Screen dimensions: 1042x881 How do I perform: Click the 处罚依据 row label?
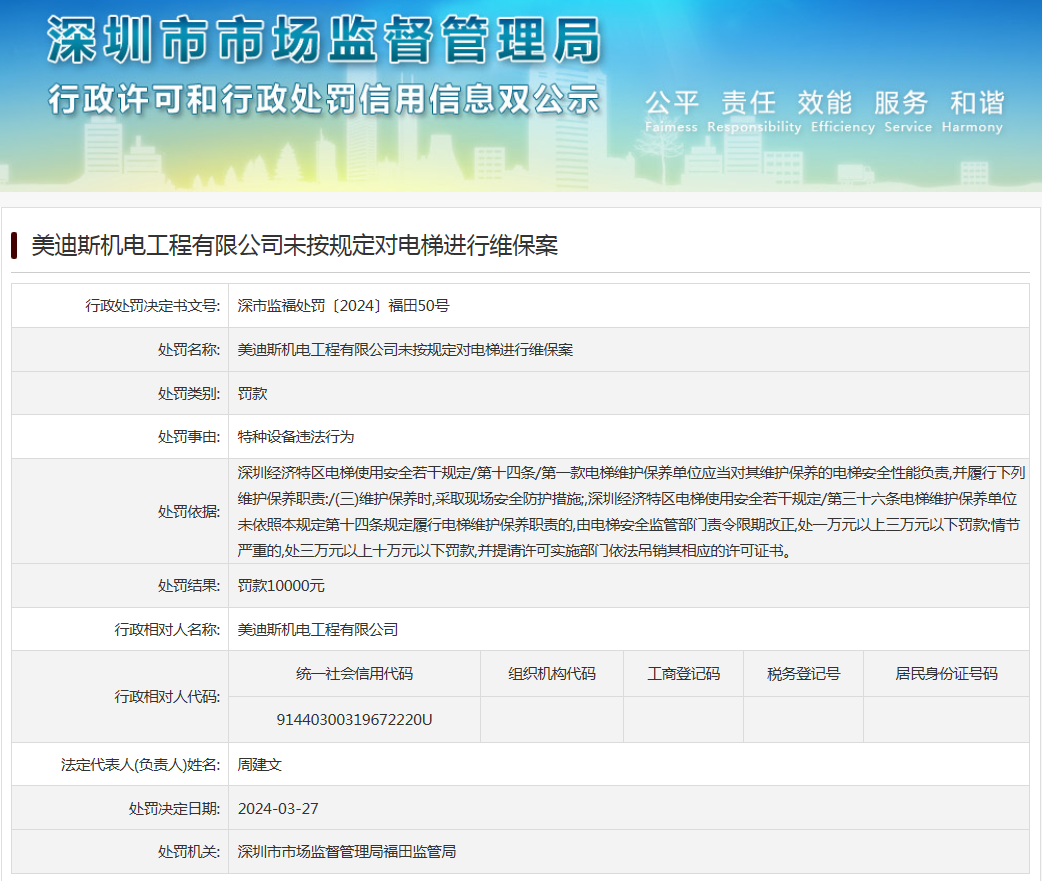pyautogui.click(x=189, y=512)
